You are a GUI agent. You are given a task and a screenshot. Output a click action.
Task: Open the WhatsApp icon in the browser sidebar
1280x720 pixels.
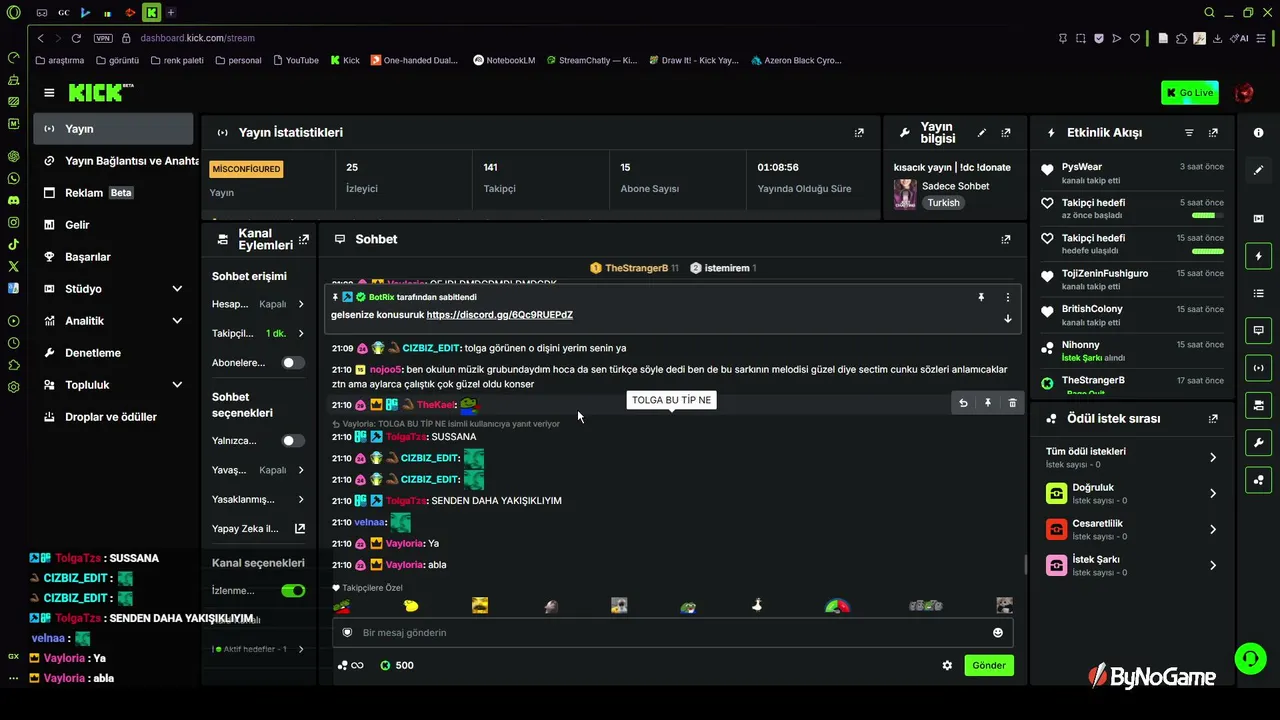[x=13, y=178]
